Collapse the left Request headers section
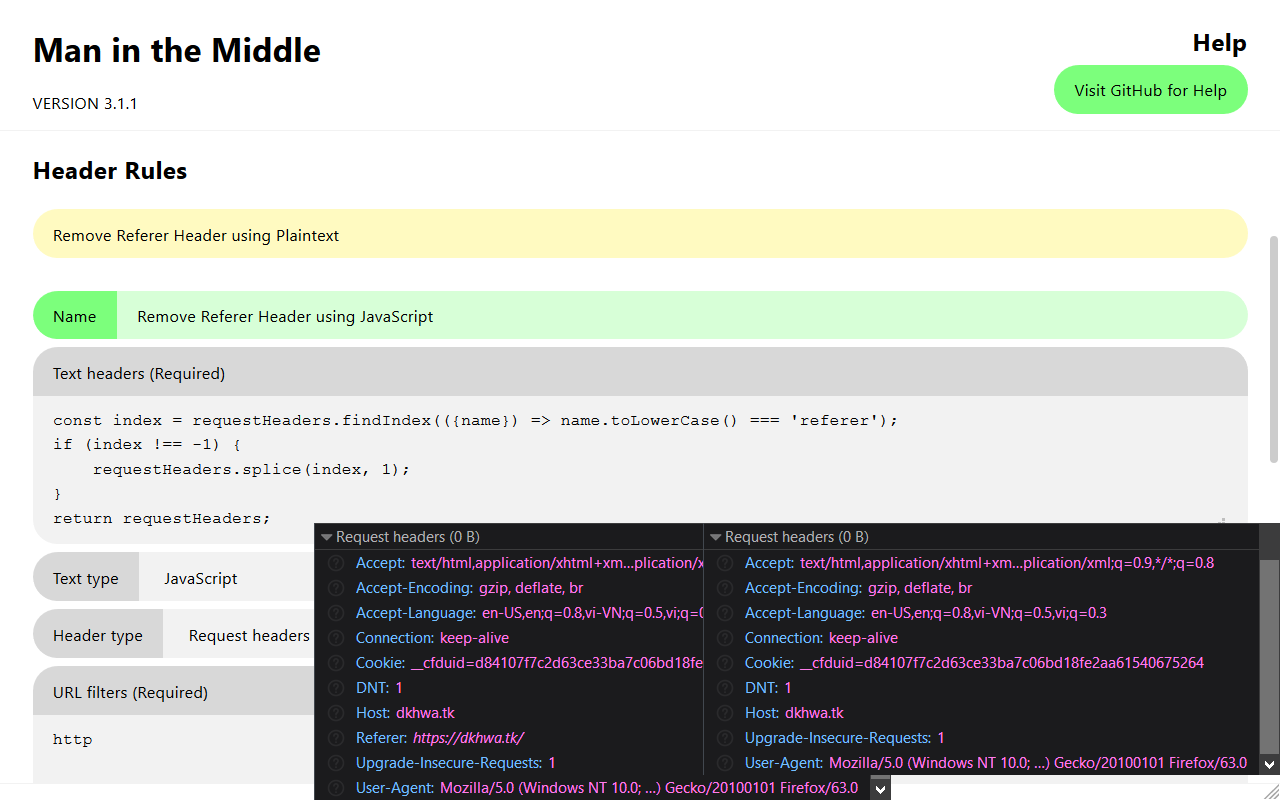Viewport: 1280px width, 800px height. (327, 537)
